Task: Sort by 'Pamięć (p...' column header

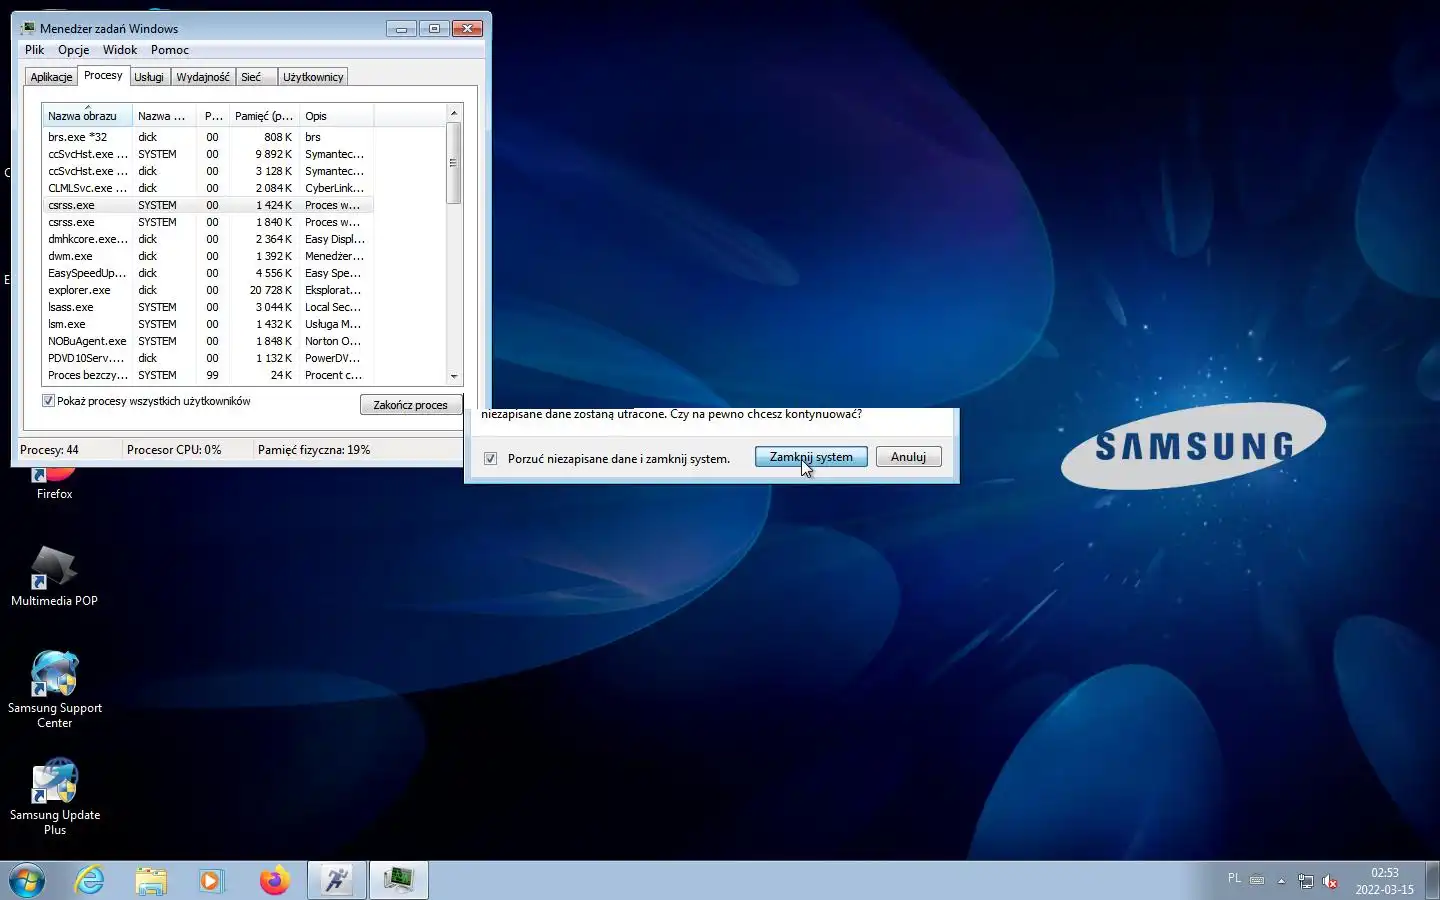Action: (264, 116)
